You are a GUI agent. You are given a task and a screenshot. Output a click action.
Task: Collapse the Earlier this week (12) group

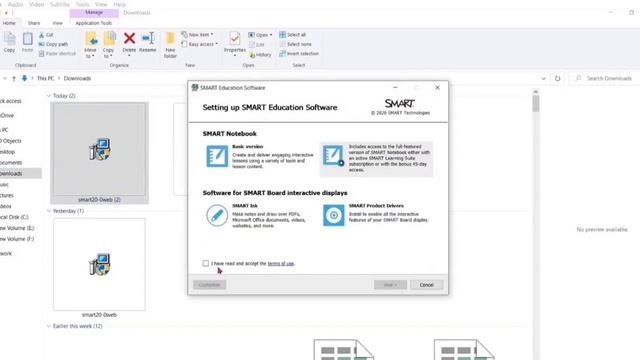pyautogui.click(x=49, y=326)
